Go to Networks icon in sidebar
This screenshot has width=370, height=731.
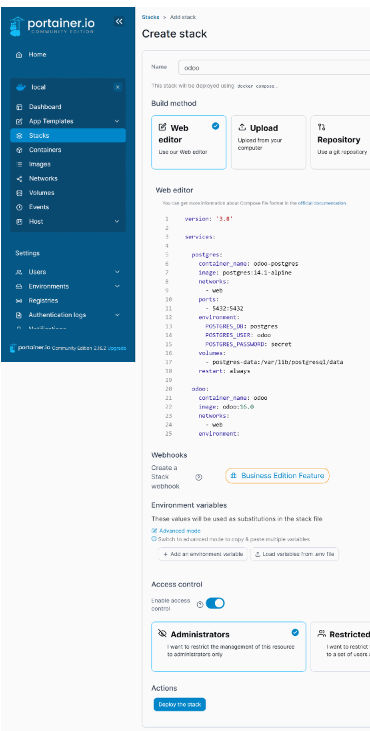click(x=19, y=179)
